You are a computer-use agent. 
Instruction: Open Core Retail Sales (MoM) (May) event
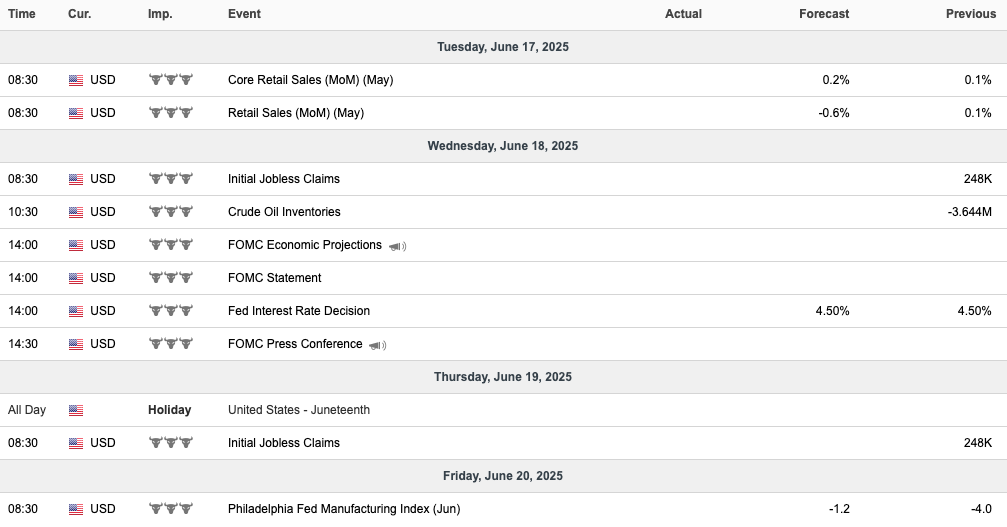pyautogui.click(x=310, y=80)
